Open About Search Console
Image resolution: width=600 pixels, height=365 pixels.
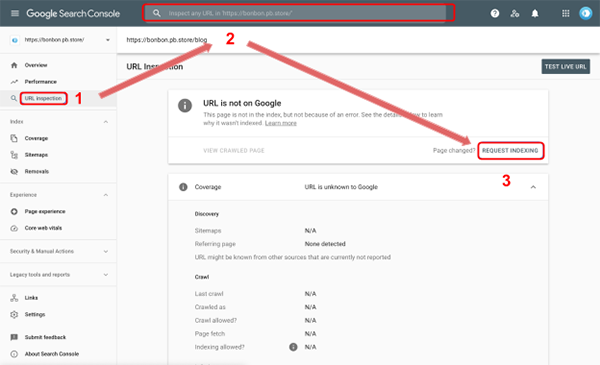[x=52, y=354]
